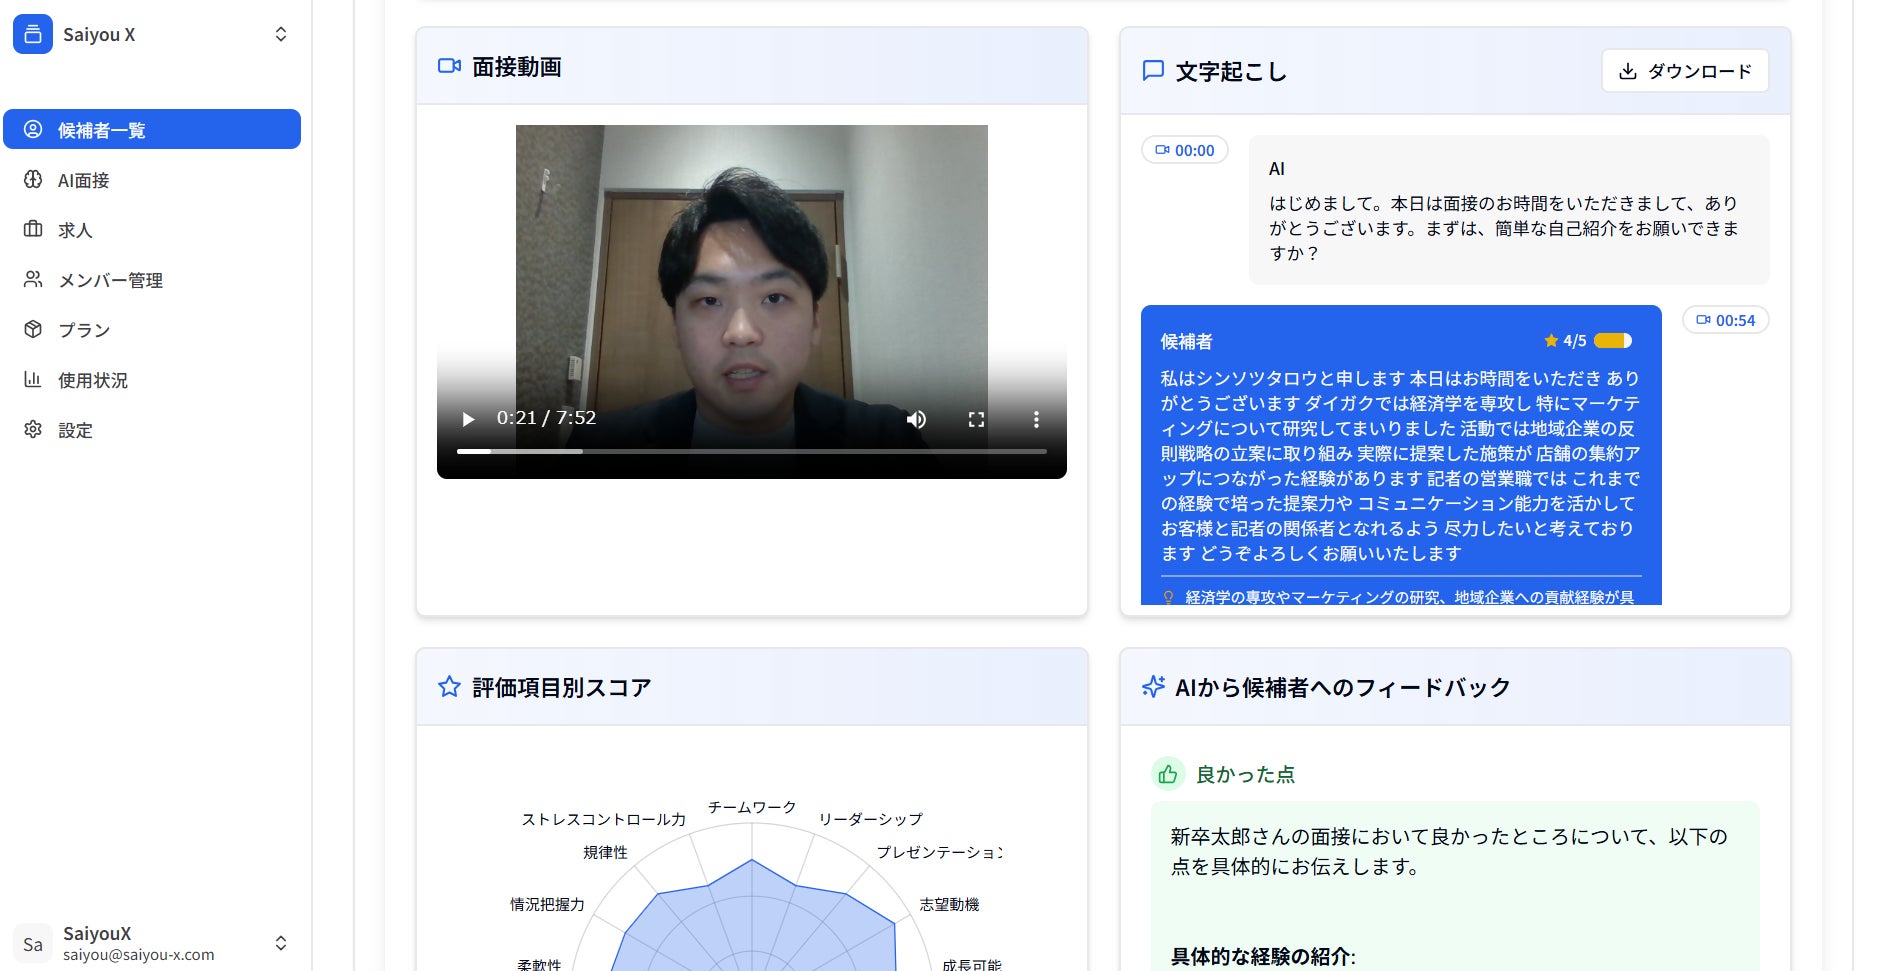Go to AI面接 in the sidebar
Screen dimensions: 1887x971
point(152,180)
